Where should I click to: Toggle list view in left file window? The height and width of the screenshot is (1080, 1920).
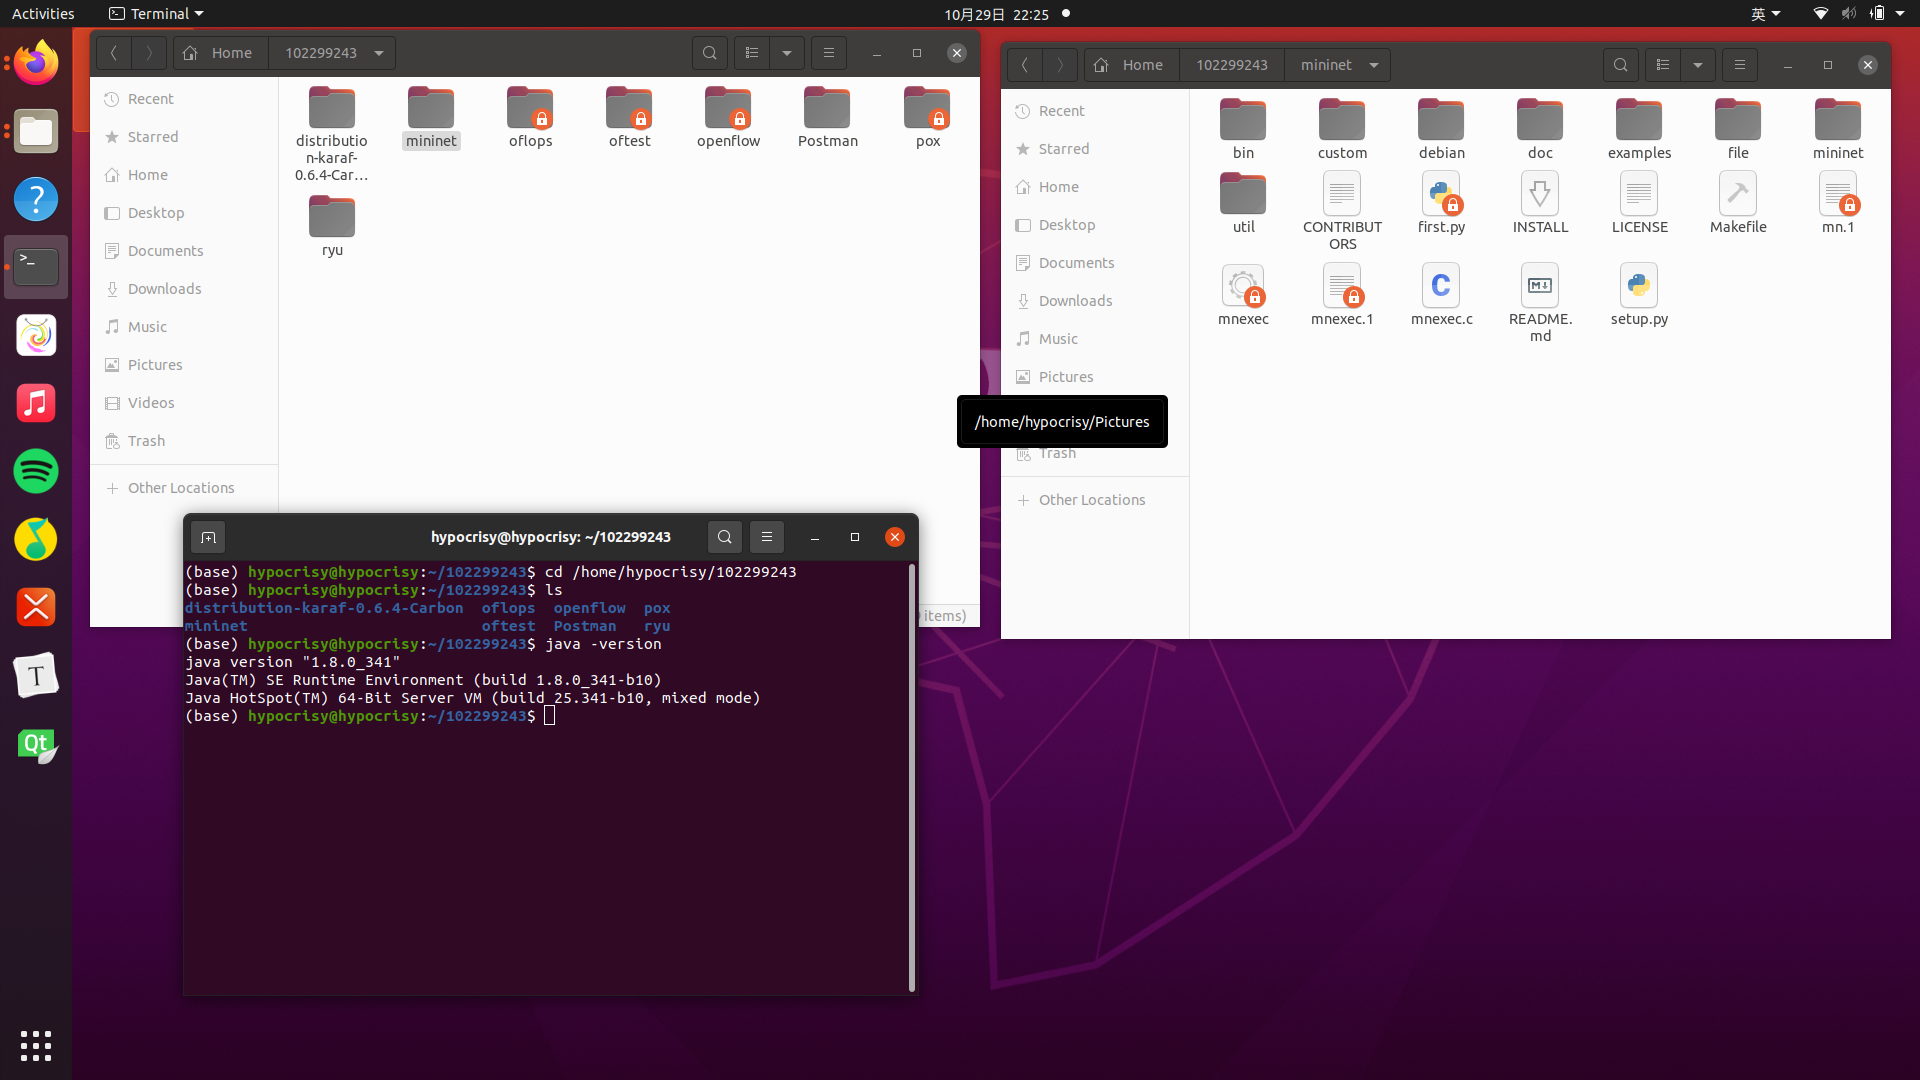point(752,53)
